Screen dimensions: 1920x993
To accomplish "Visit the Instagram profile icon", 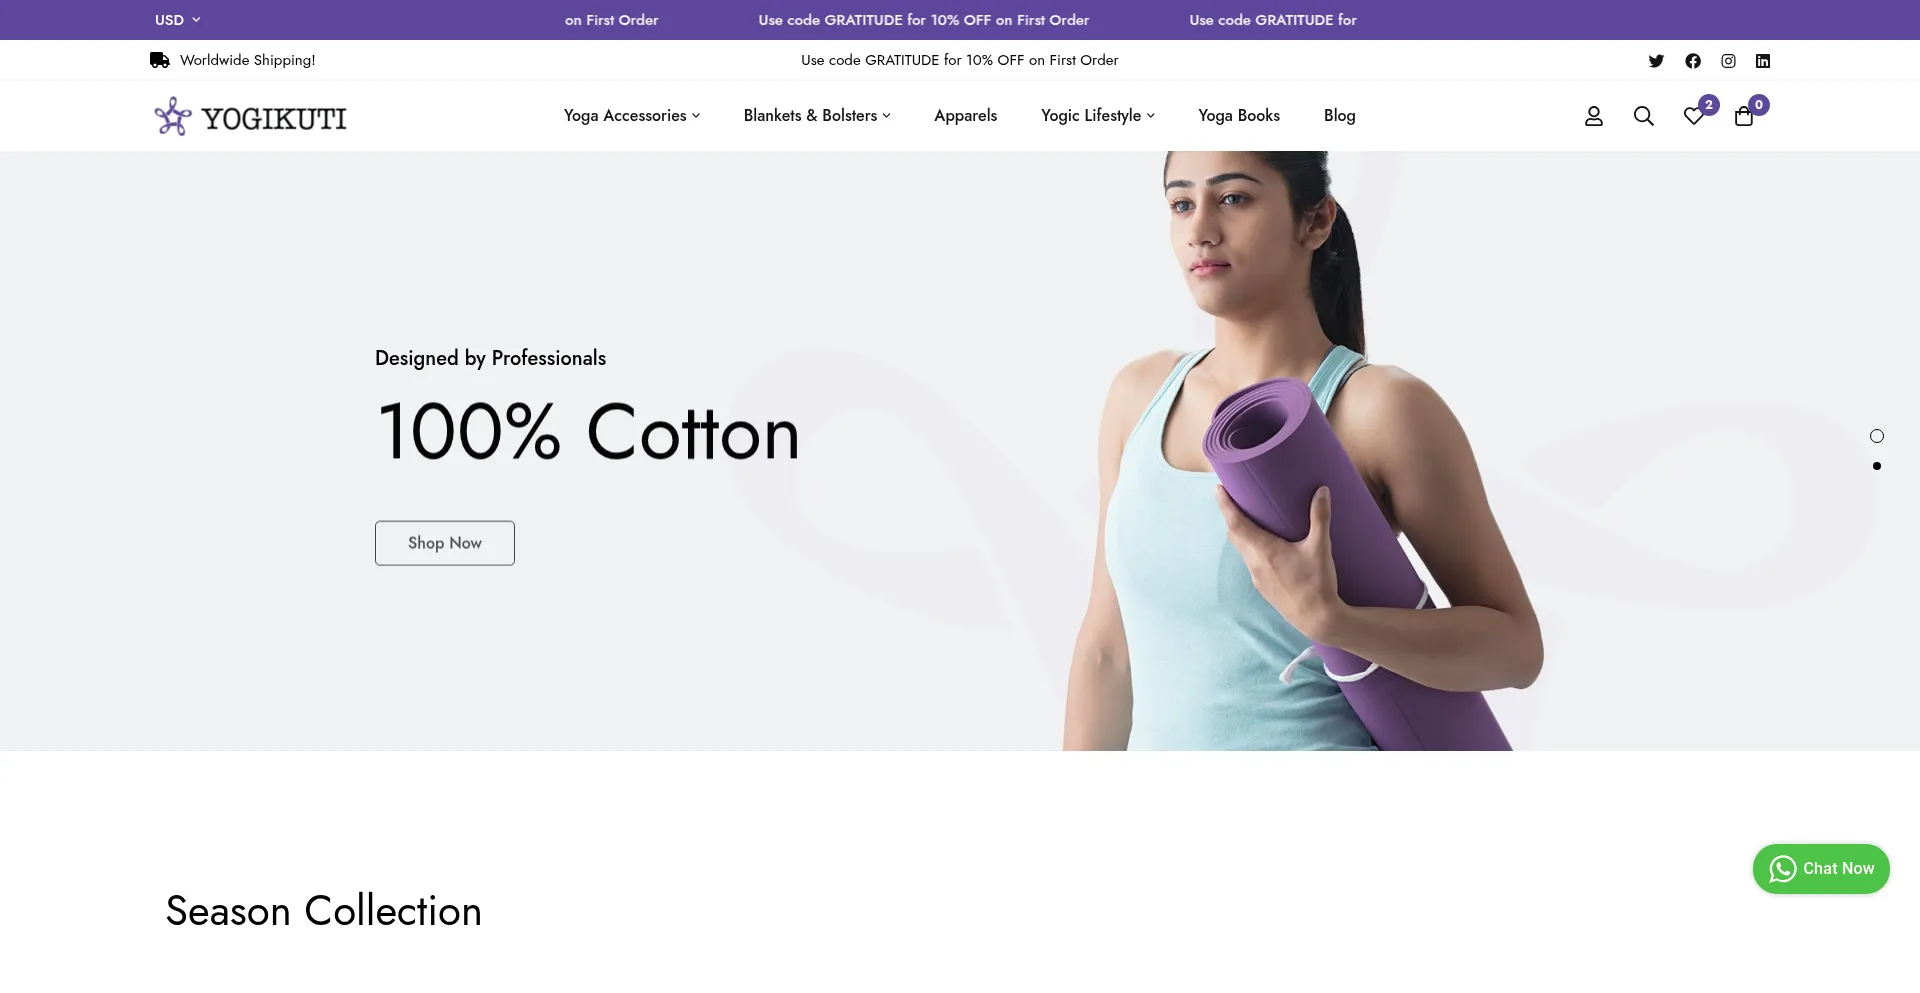I will point(1728,61).
